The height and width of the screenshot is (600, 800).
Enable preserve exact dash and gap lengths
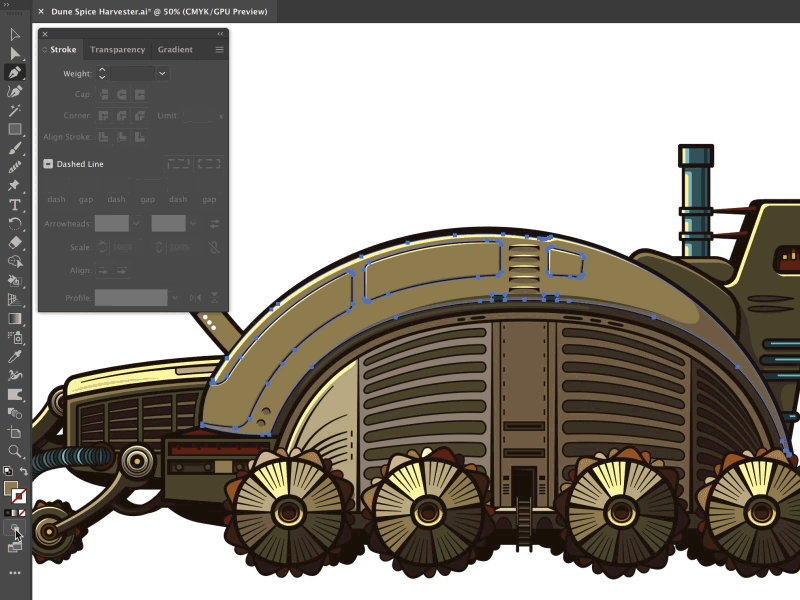tap(179, 164)
